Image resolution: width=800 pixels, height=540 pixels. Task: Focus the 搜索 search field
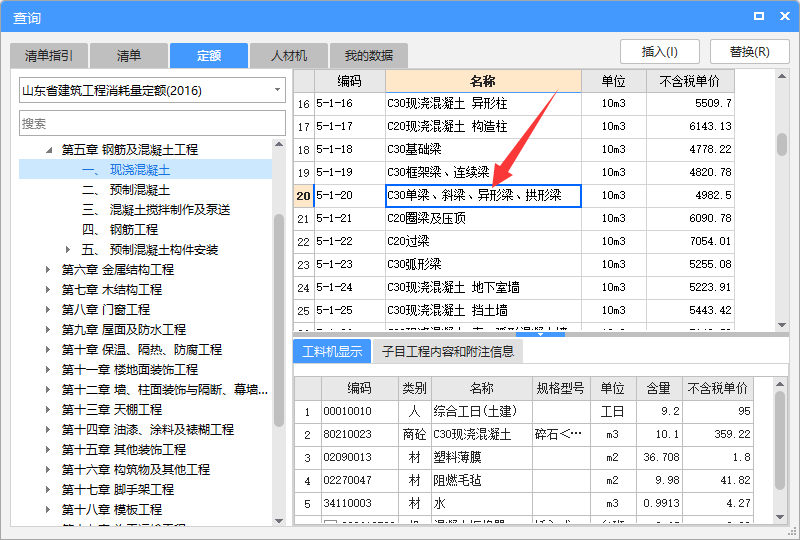coord(152,123)
